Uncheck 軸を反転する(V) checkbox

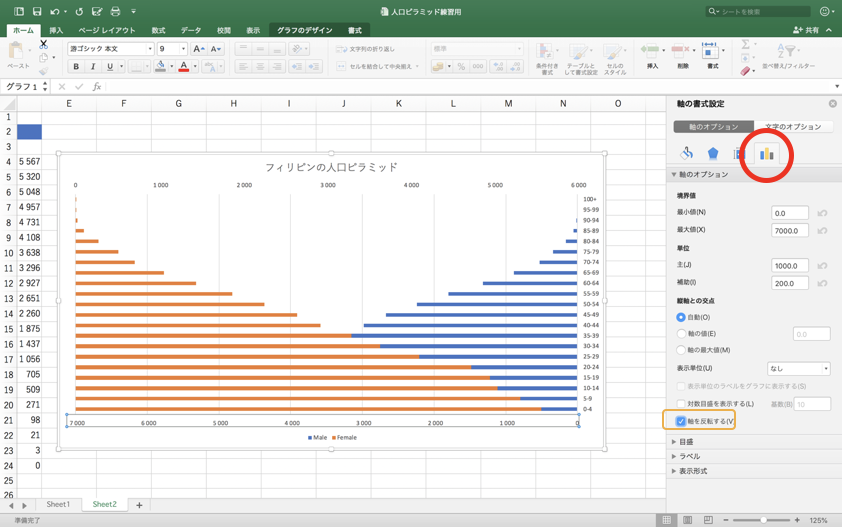tap(681, 421)
